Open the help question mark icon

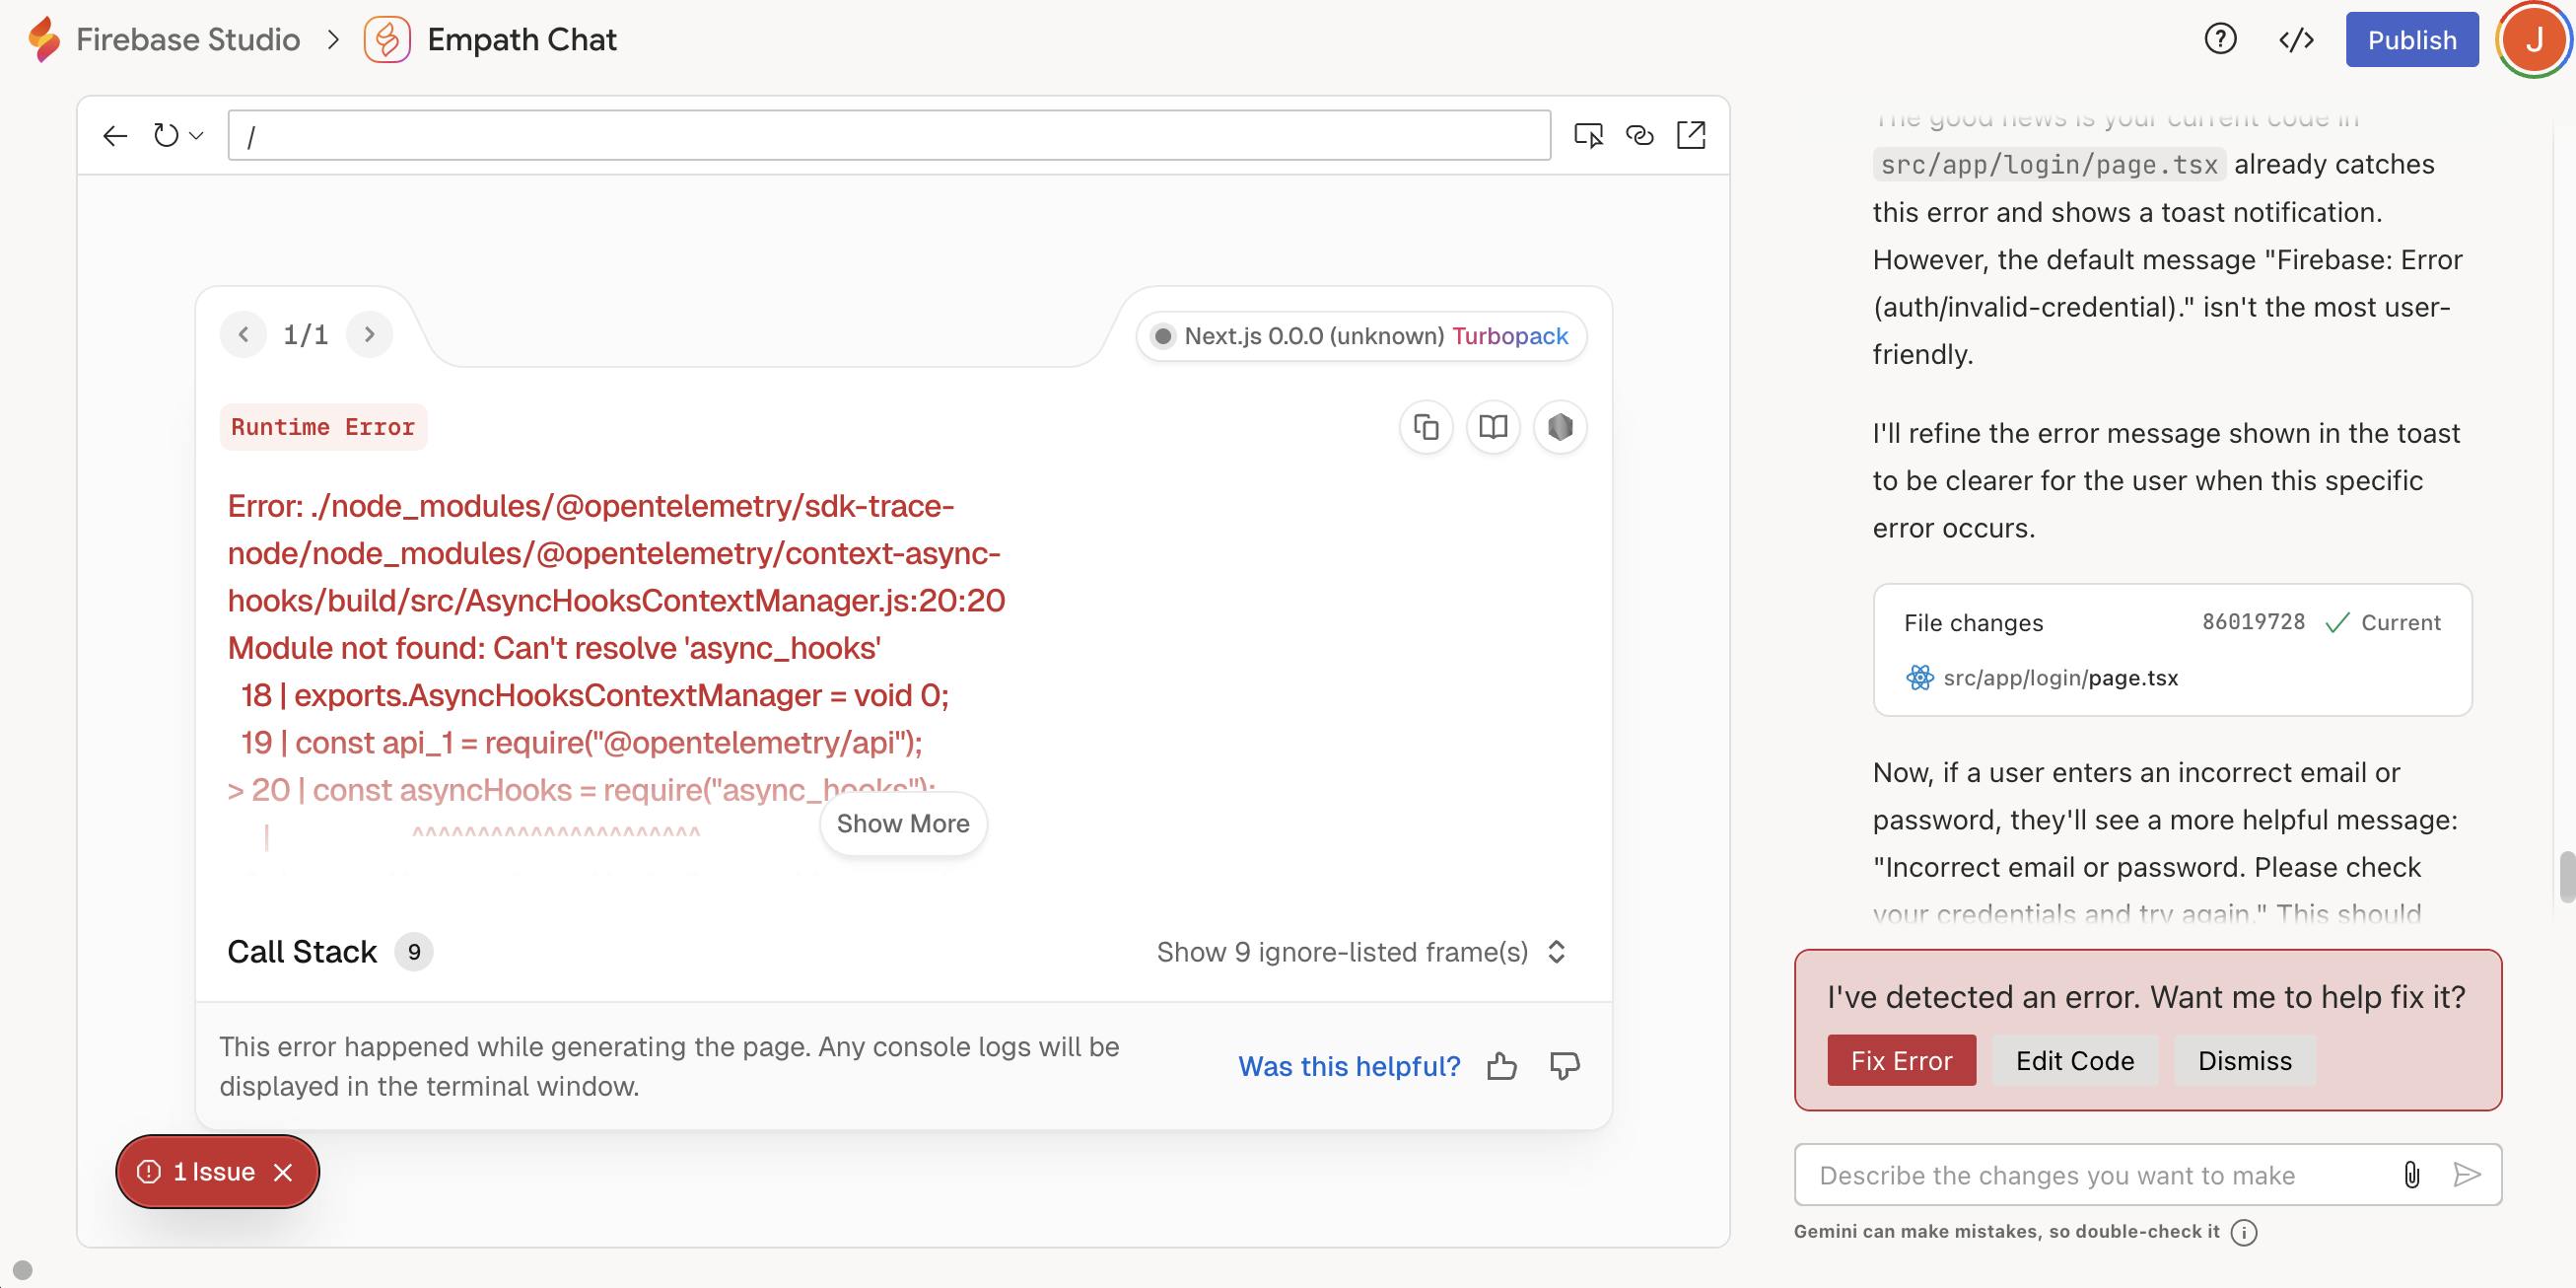[2220, 39]
